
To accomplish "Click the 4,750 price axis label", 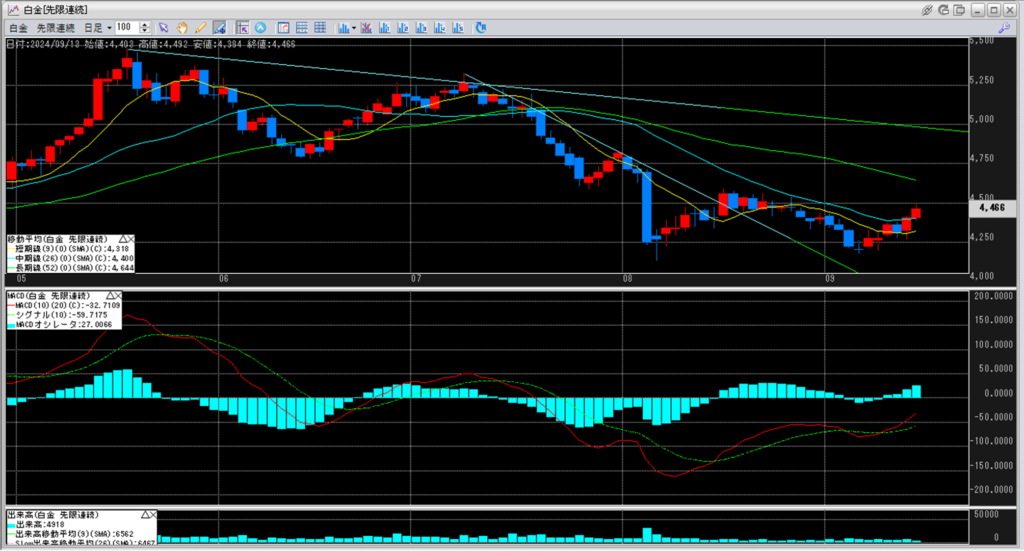I will click(x=982, y=158).
